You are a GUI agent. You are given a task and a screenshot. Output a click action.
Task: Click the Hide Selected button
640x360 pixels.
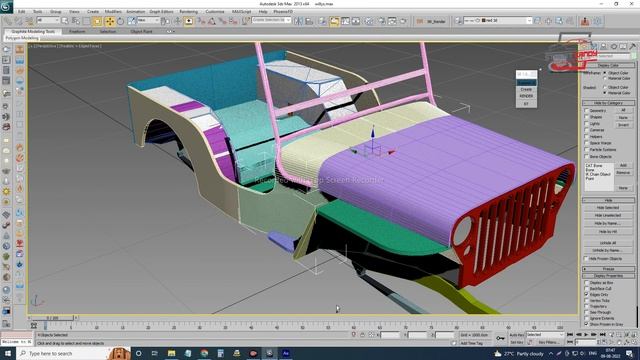[608, 208]
